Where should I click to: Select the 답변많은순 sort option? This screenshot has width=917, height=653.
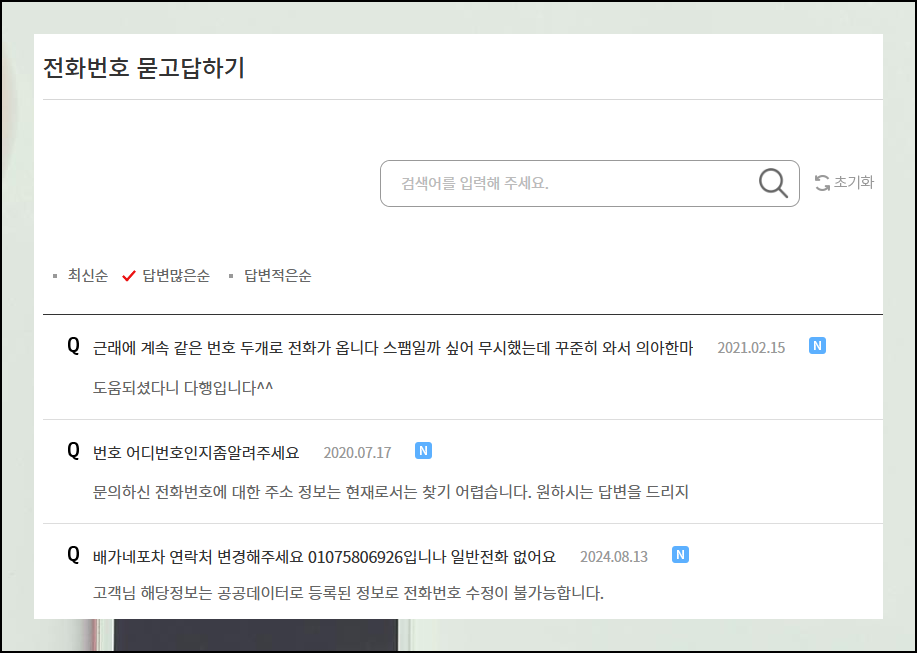click(176, 275)
